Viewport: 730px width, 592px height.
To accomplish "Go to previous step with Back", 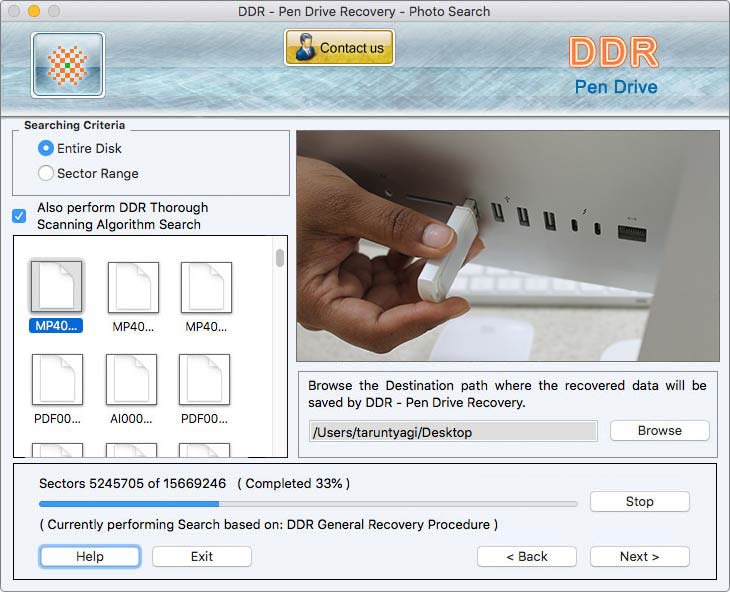I will click(x=527, y=556).
